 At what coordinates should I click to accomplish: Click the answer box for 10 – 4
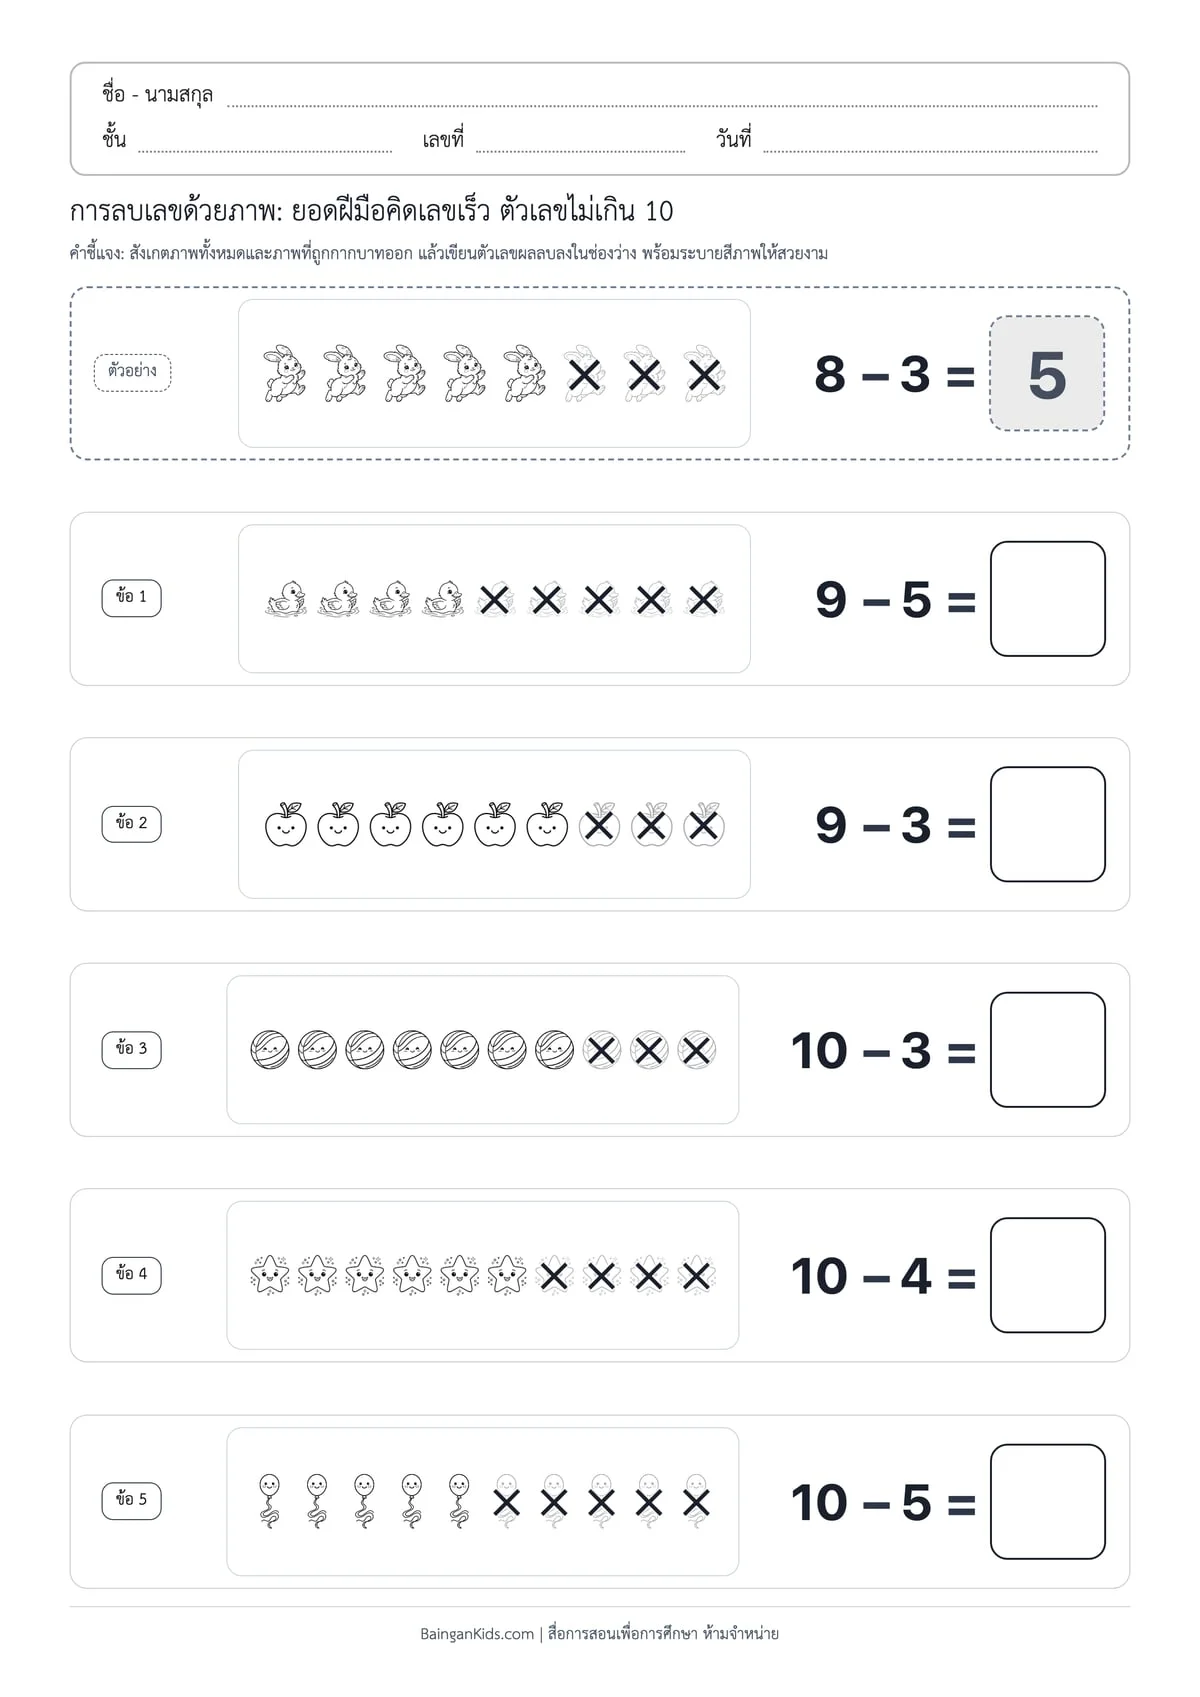(1048, 1275)
